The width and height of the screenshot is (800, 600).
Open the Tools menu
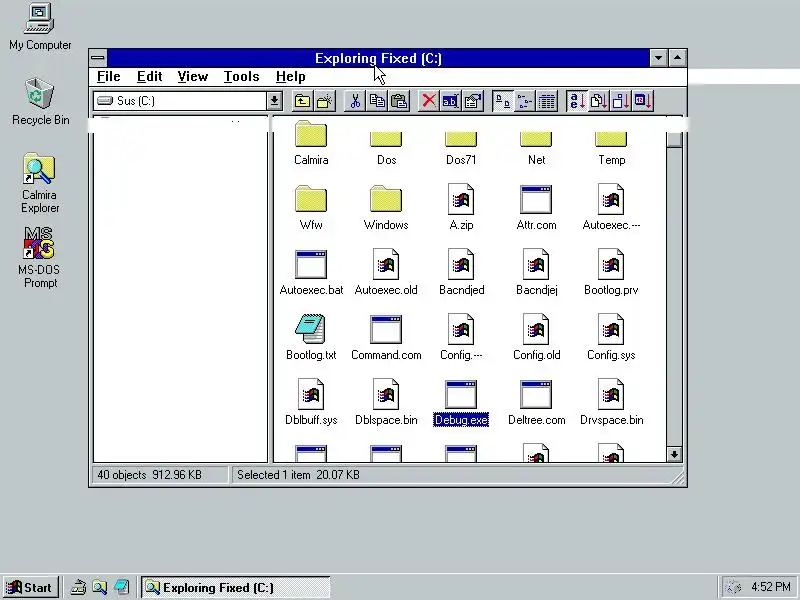pyautogui.click(x=241, y=77)
